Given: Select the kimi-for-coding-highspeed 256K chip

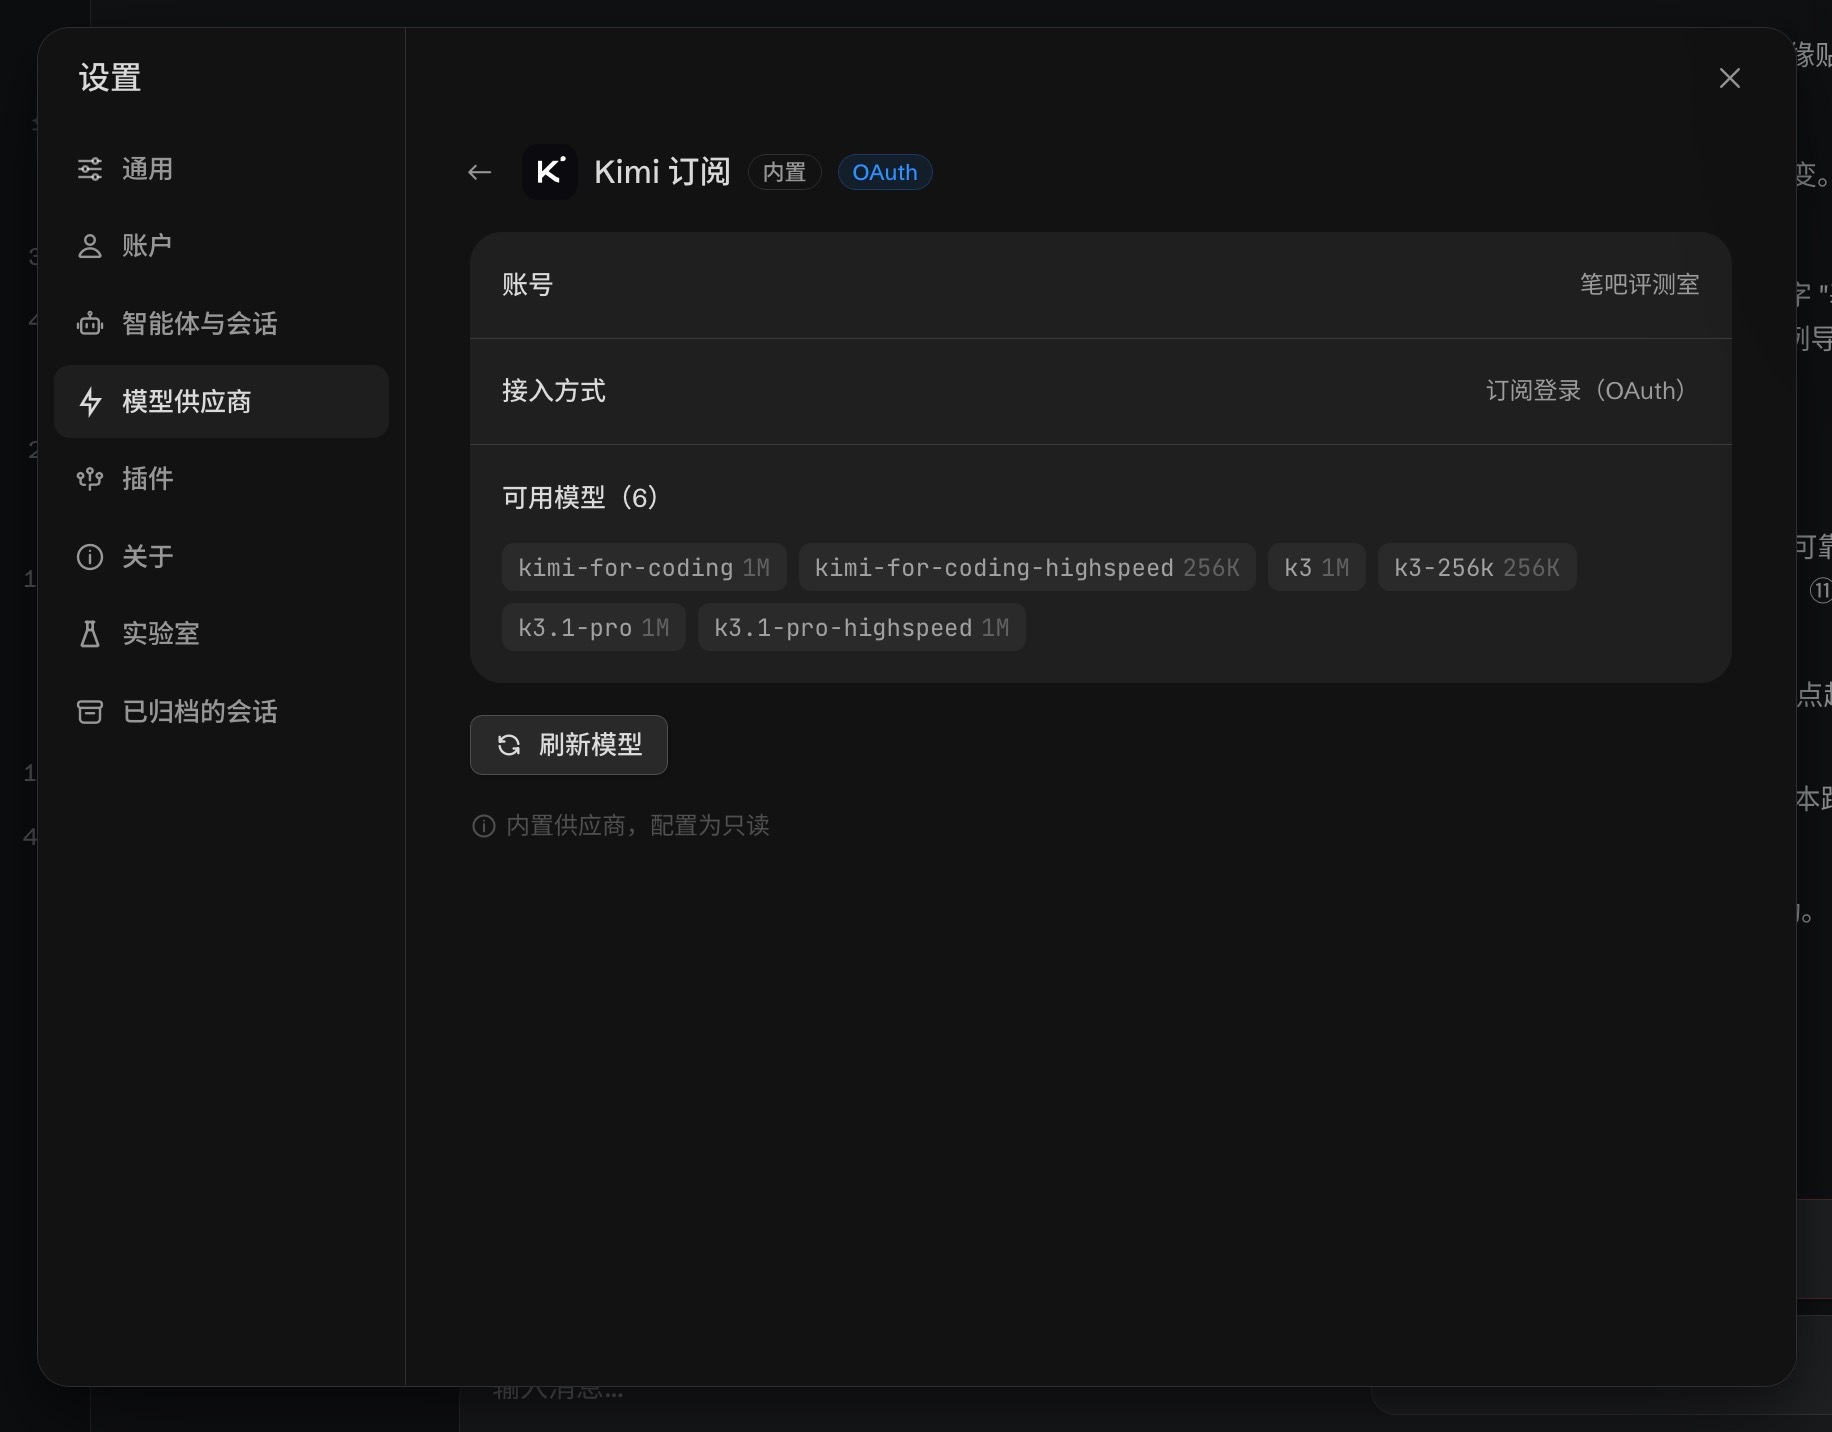Looking at the screenshot, I should [1027, 567].
